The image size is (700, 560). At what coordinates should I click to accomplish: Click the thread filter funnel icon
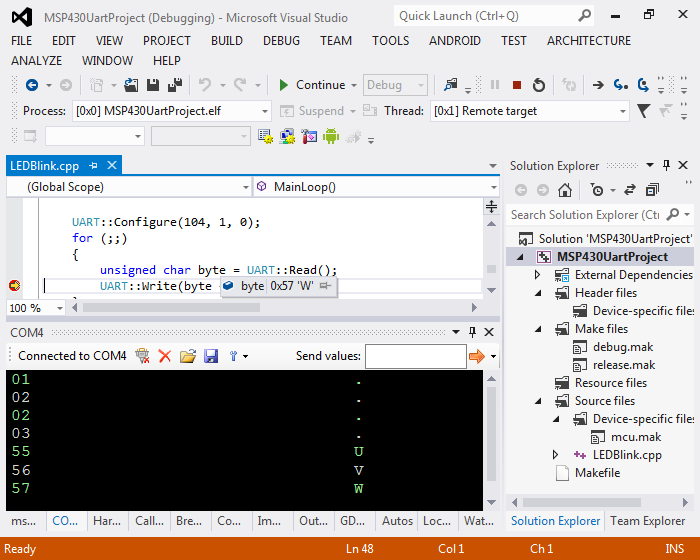643,111
